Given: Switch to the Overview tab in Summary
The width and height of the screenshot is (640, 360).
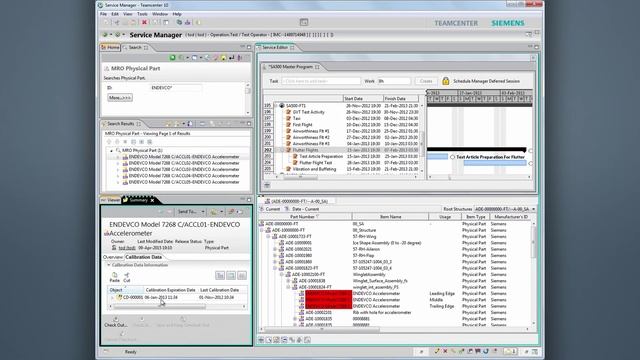Looking at the screenshot, I should coord(113,257).
